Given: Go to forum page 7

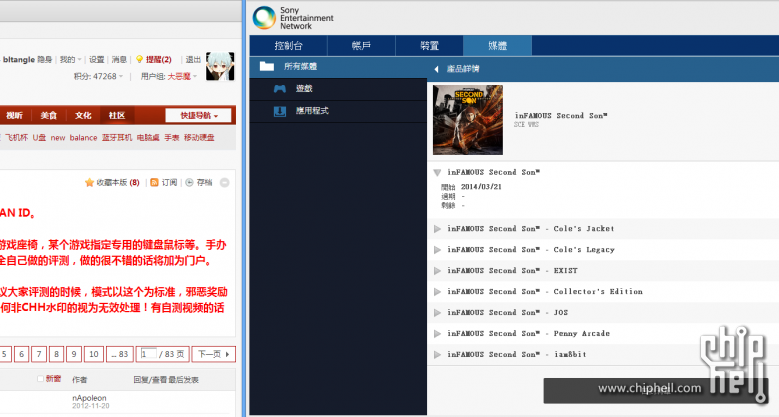Looking at the screenshot, I should click(39, 354).
